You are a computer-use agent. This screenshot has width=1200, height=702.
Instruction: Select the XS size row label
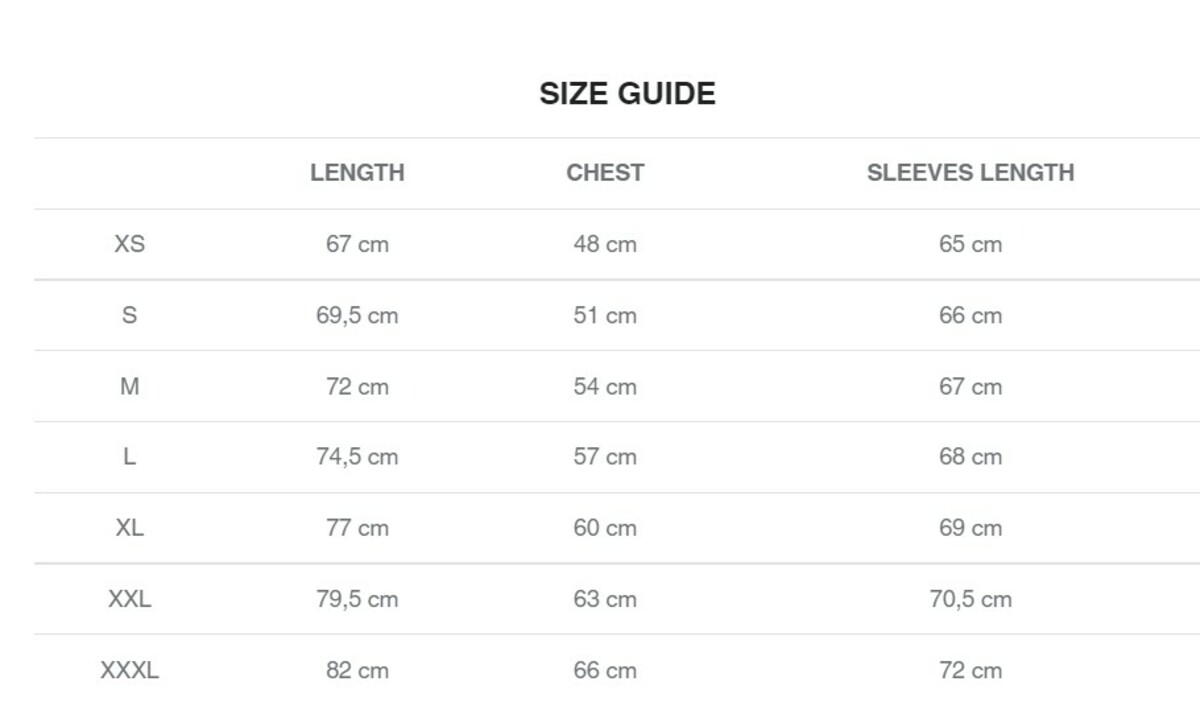tap(129, 244)
